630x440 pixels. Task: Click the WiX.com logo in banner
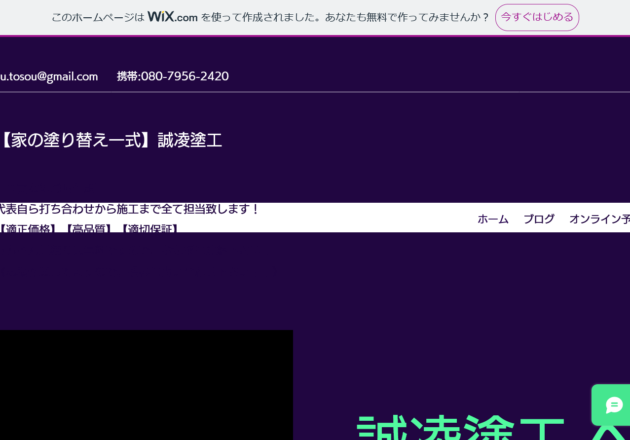coord(172,17)
